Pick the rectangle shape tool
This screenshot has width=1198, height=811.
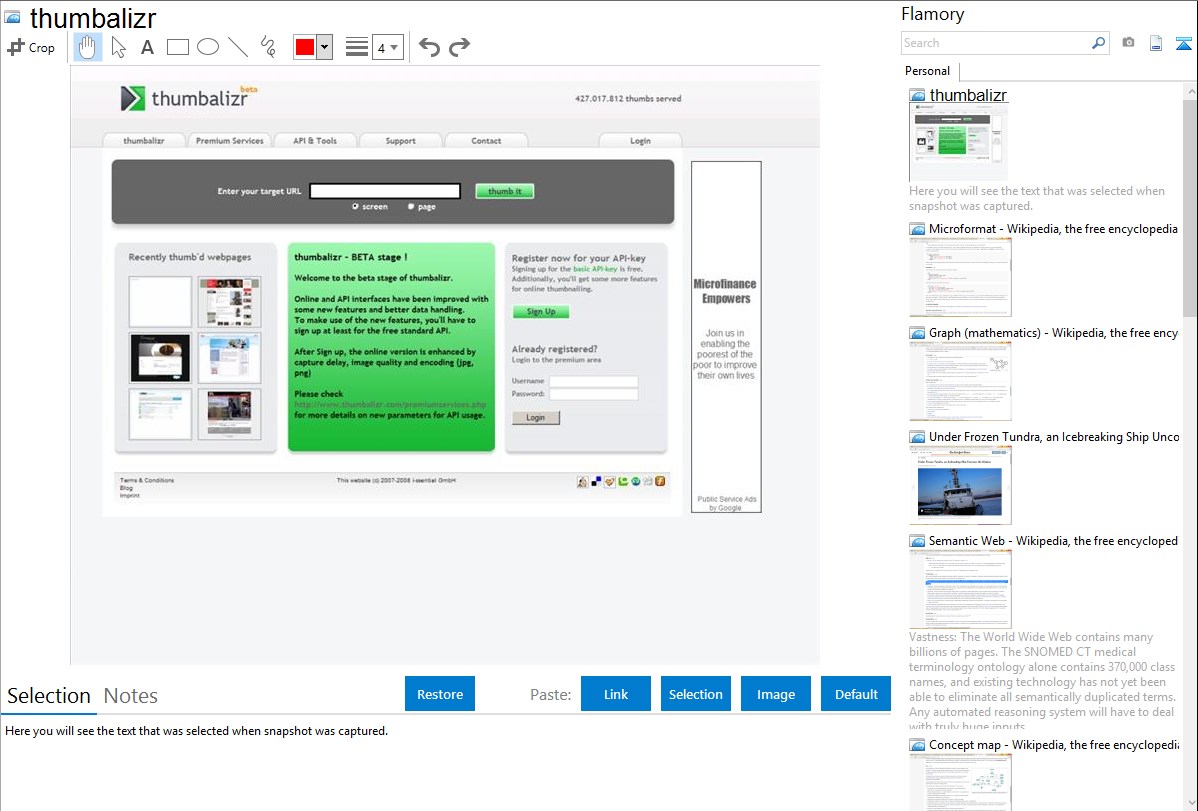coord(178,47)
